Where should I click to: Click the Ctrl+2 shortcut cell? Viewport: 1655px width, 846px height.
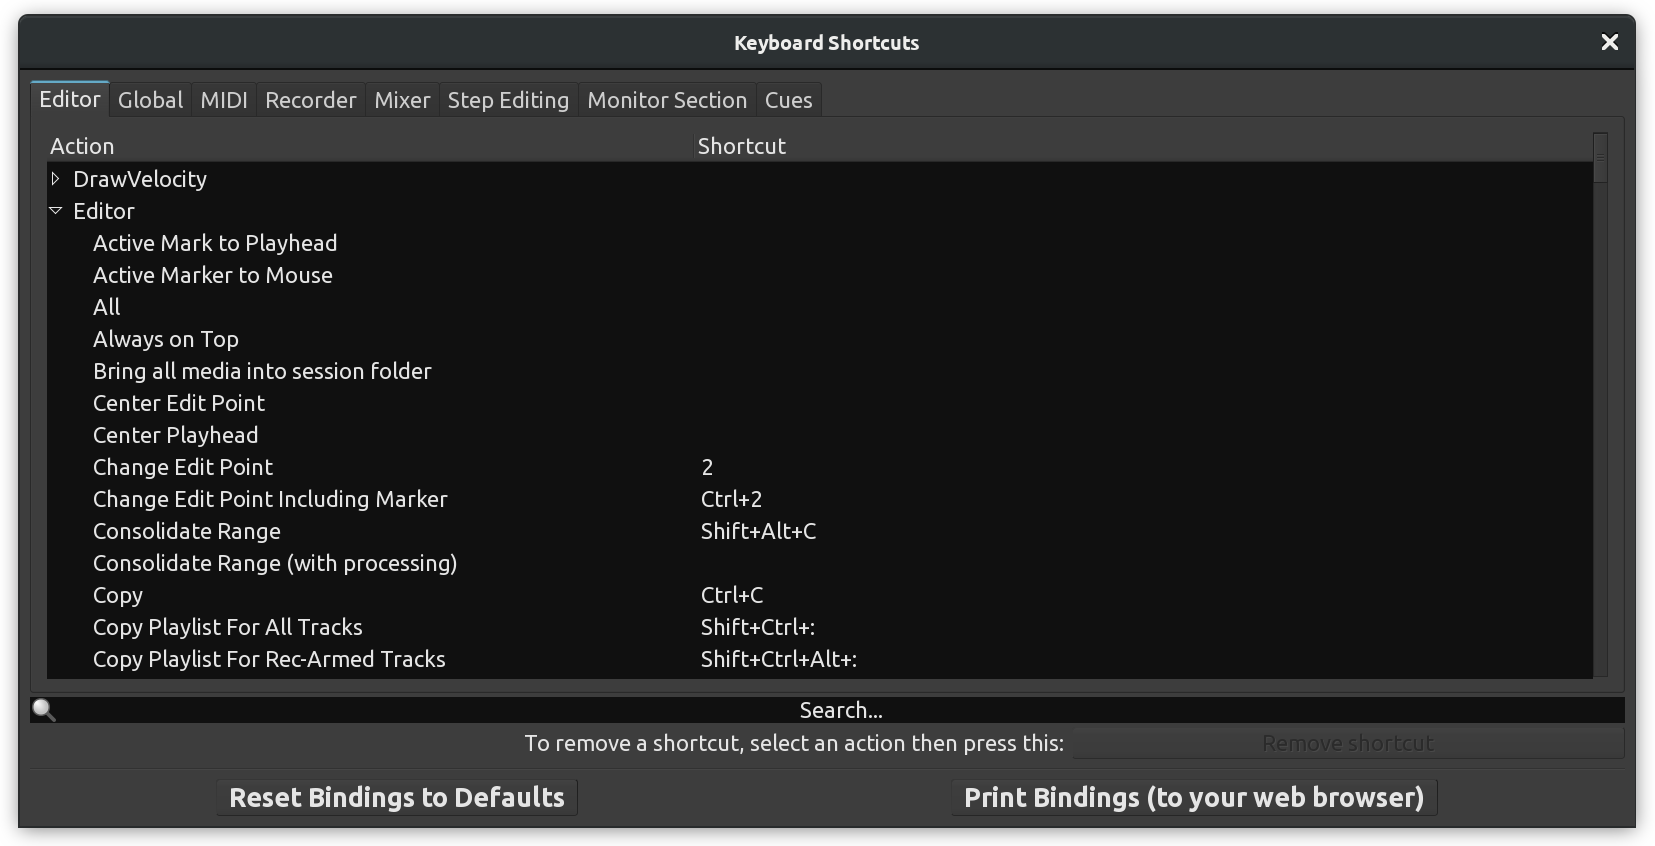click(731, 499)
